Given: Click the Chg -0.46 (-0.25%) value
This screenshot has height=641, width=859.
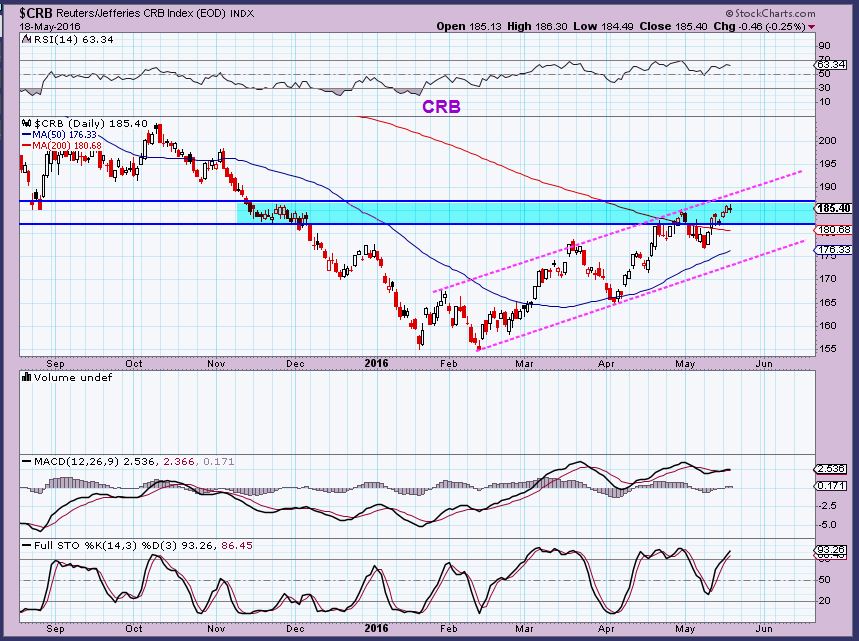Looking at the screenshot, I should [759, 26].
